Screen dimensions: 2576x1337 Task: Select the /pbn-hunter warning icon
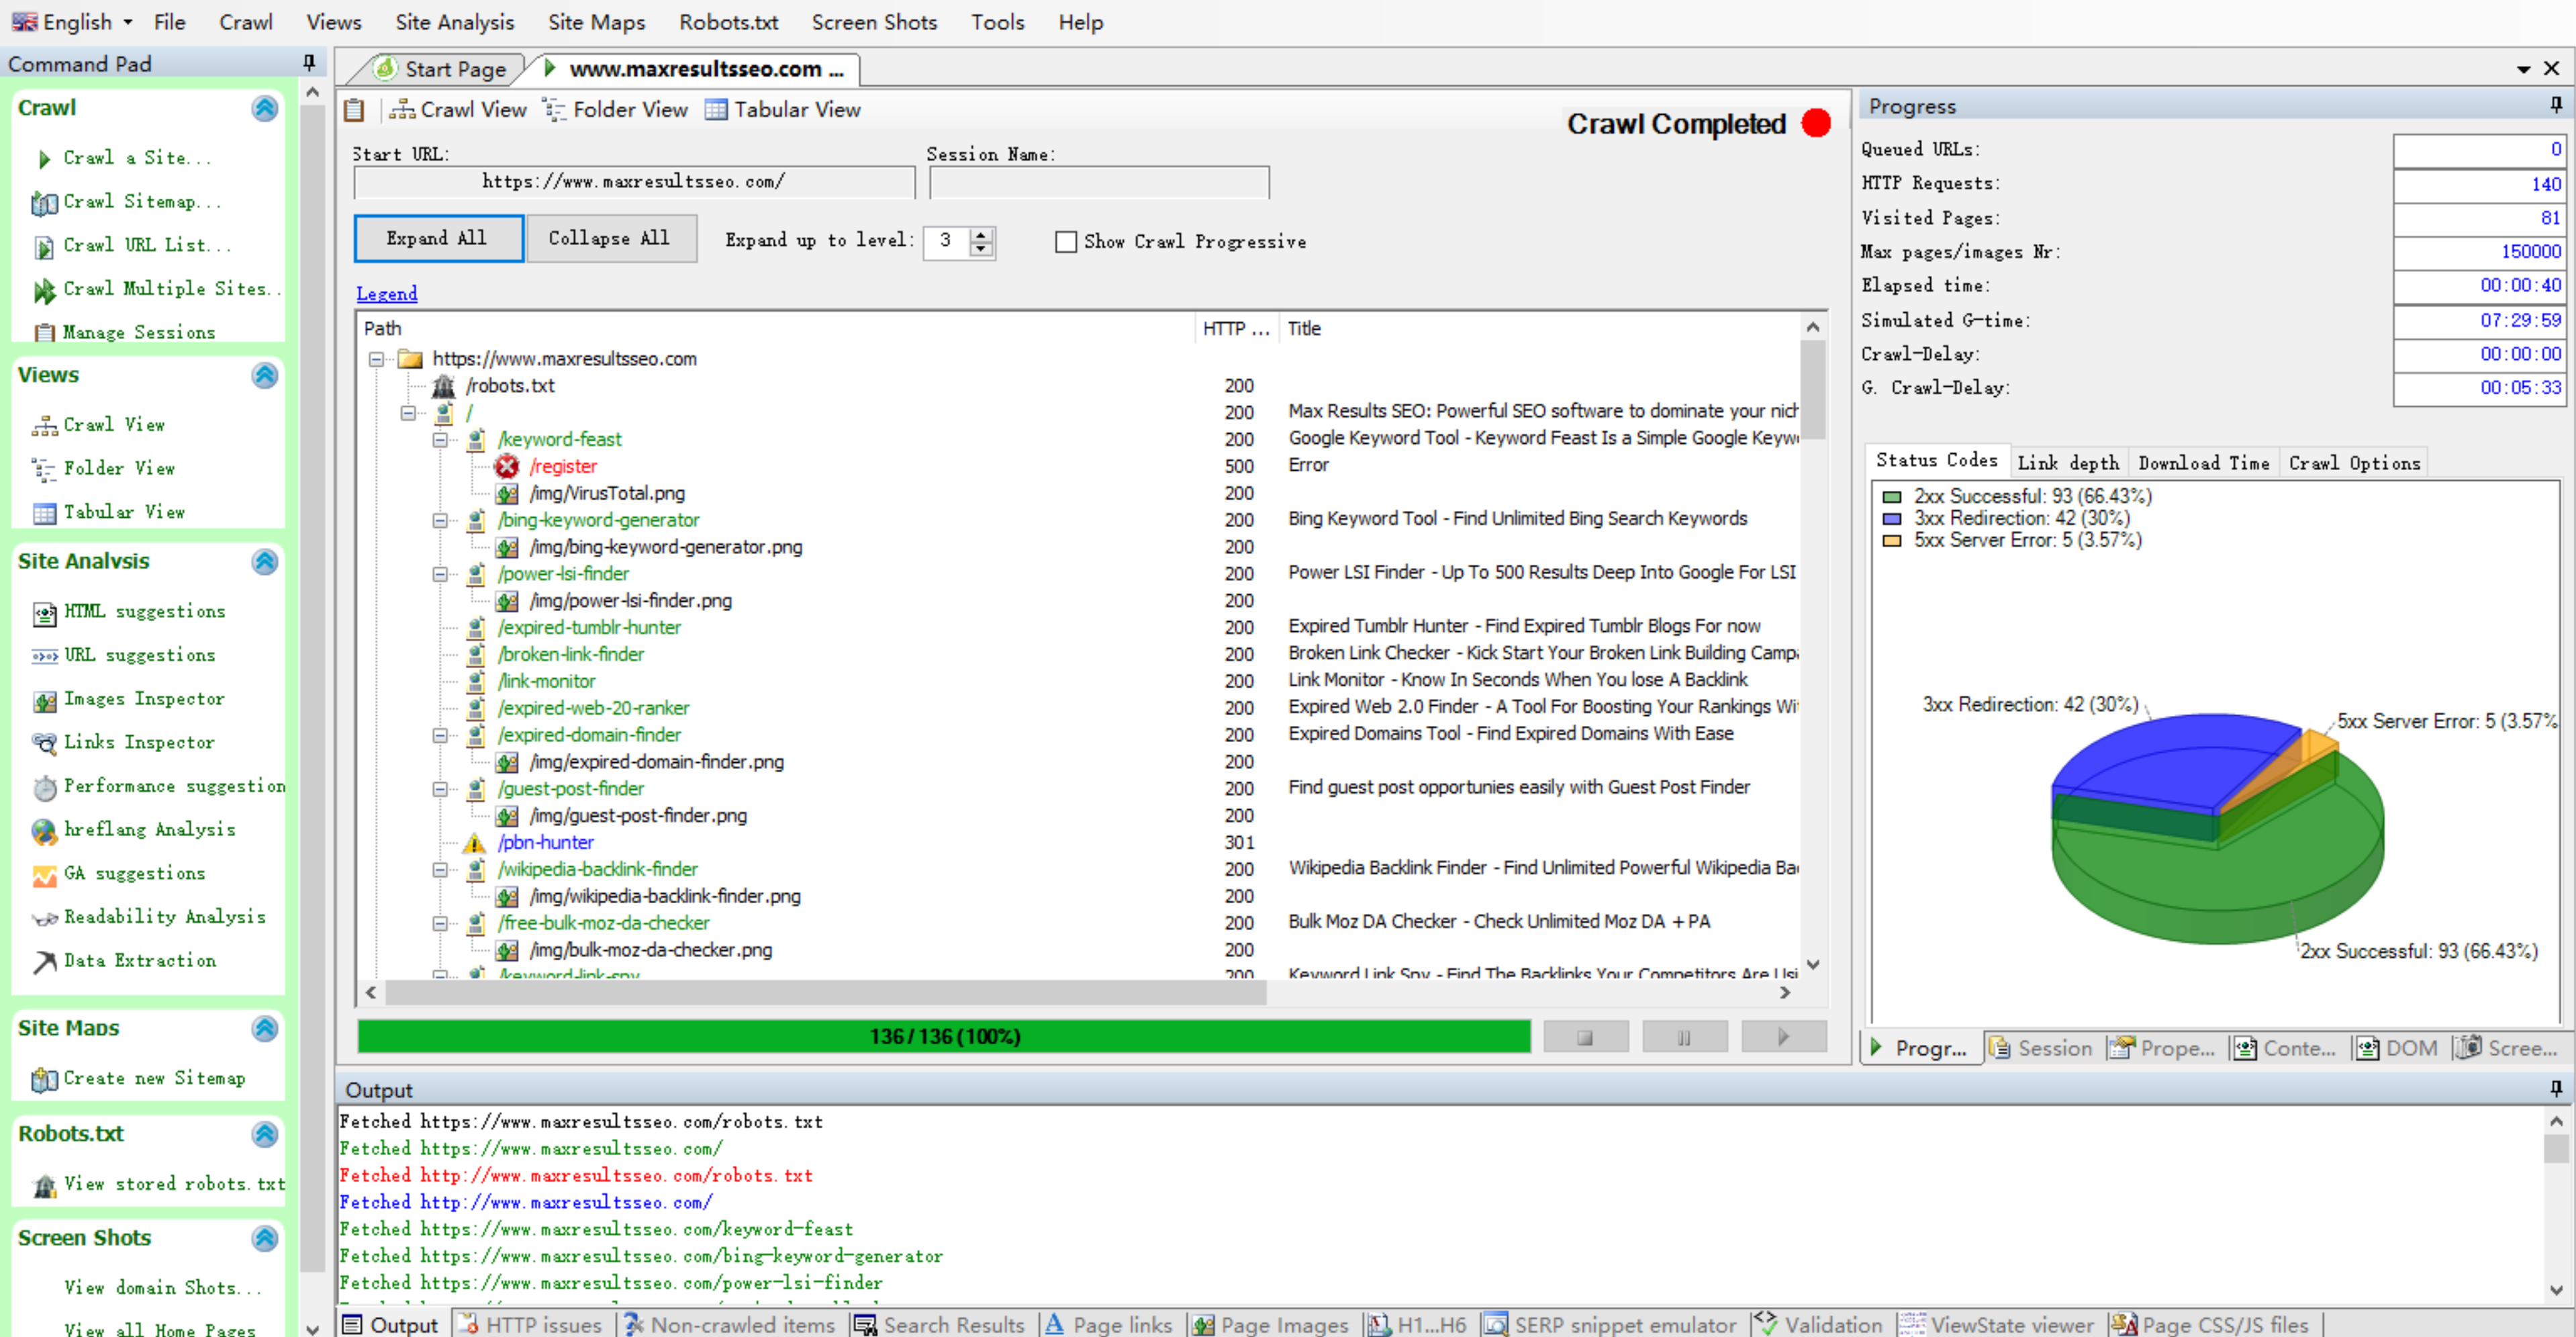click(474, 843)
